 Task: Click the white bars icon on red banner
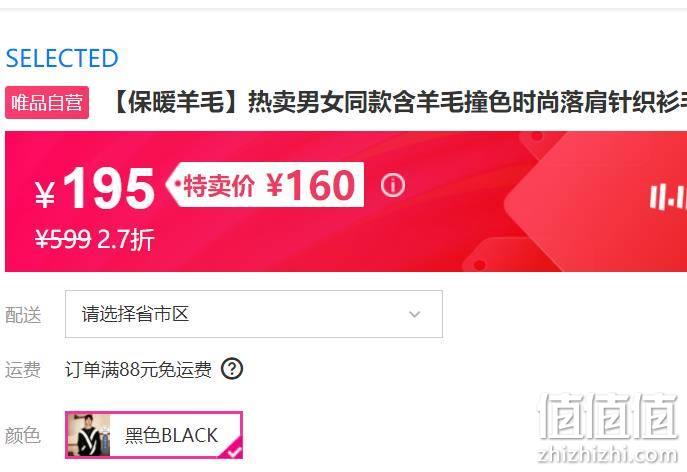click(x=668, y=197)
